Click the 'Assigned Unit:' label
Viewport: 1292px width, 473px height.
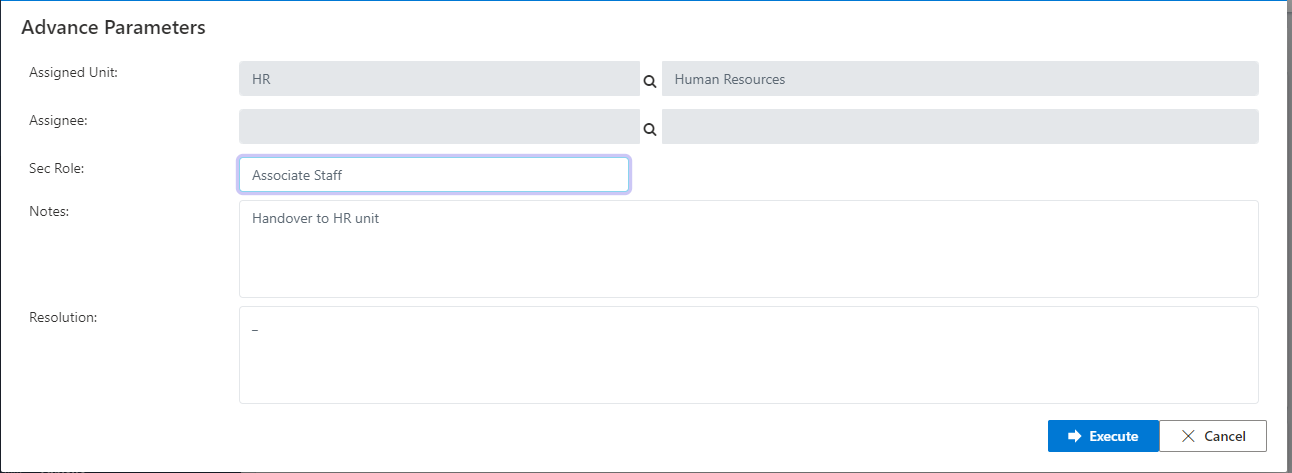[73, 72]
